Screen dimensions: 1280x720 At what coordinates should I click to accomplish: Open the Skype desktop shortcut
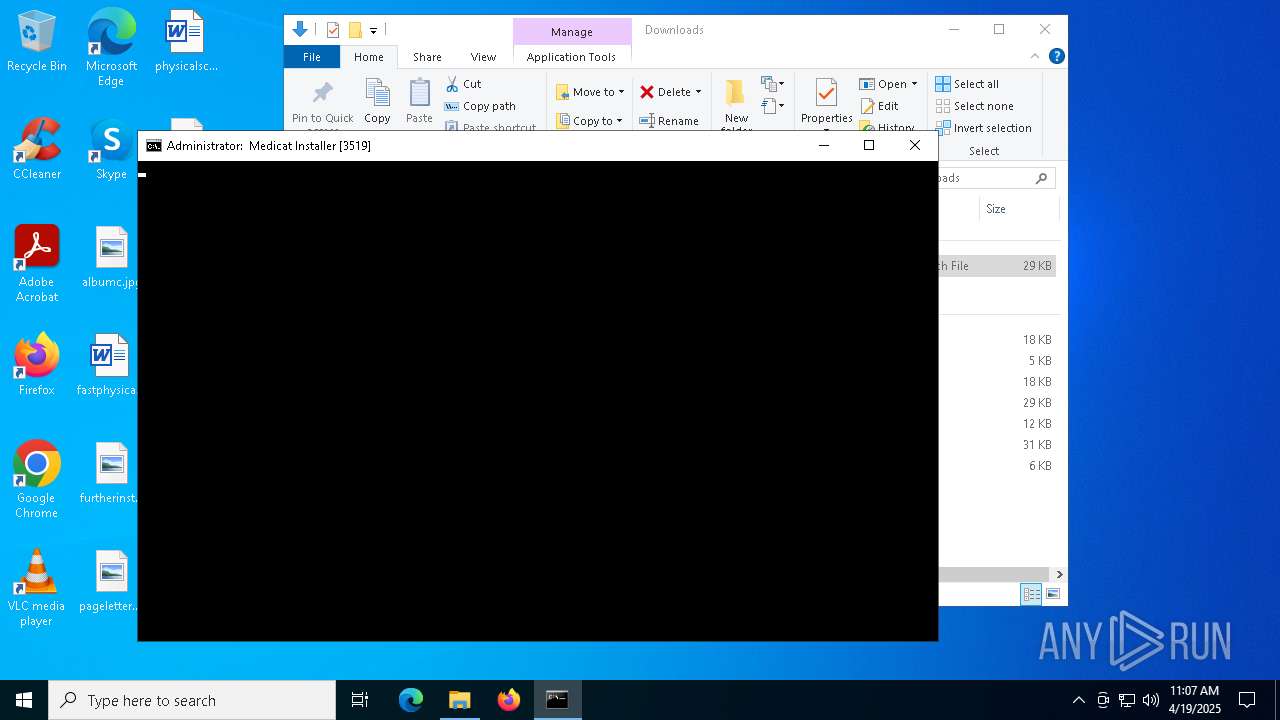click(111, 149)
